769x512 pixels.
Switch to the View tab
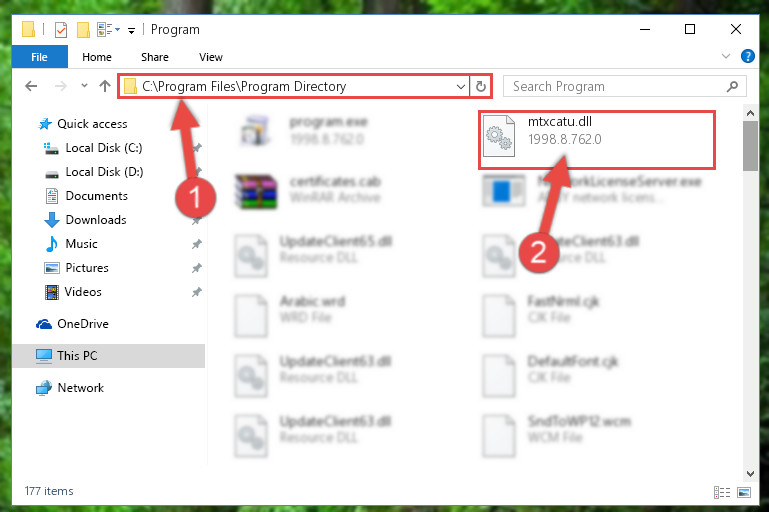(x=211, y=57)
